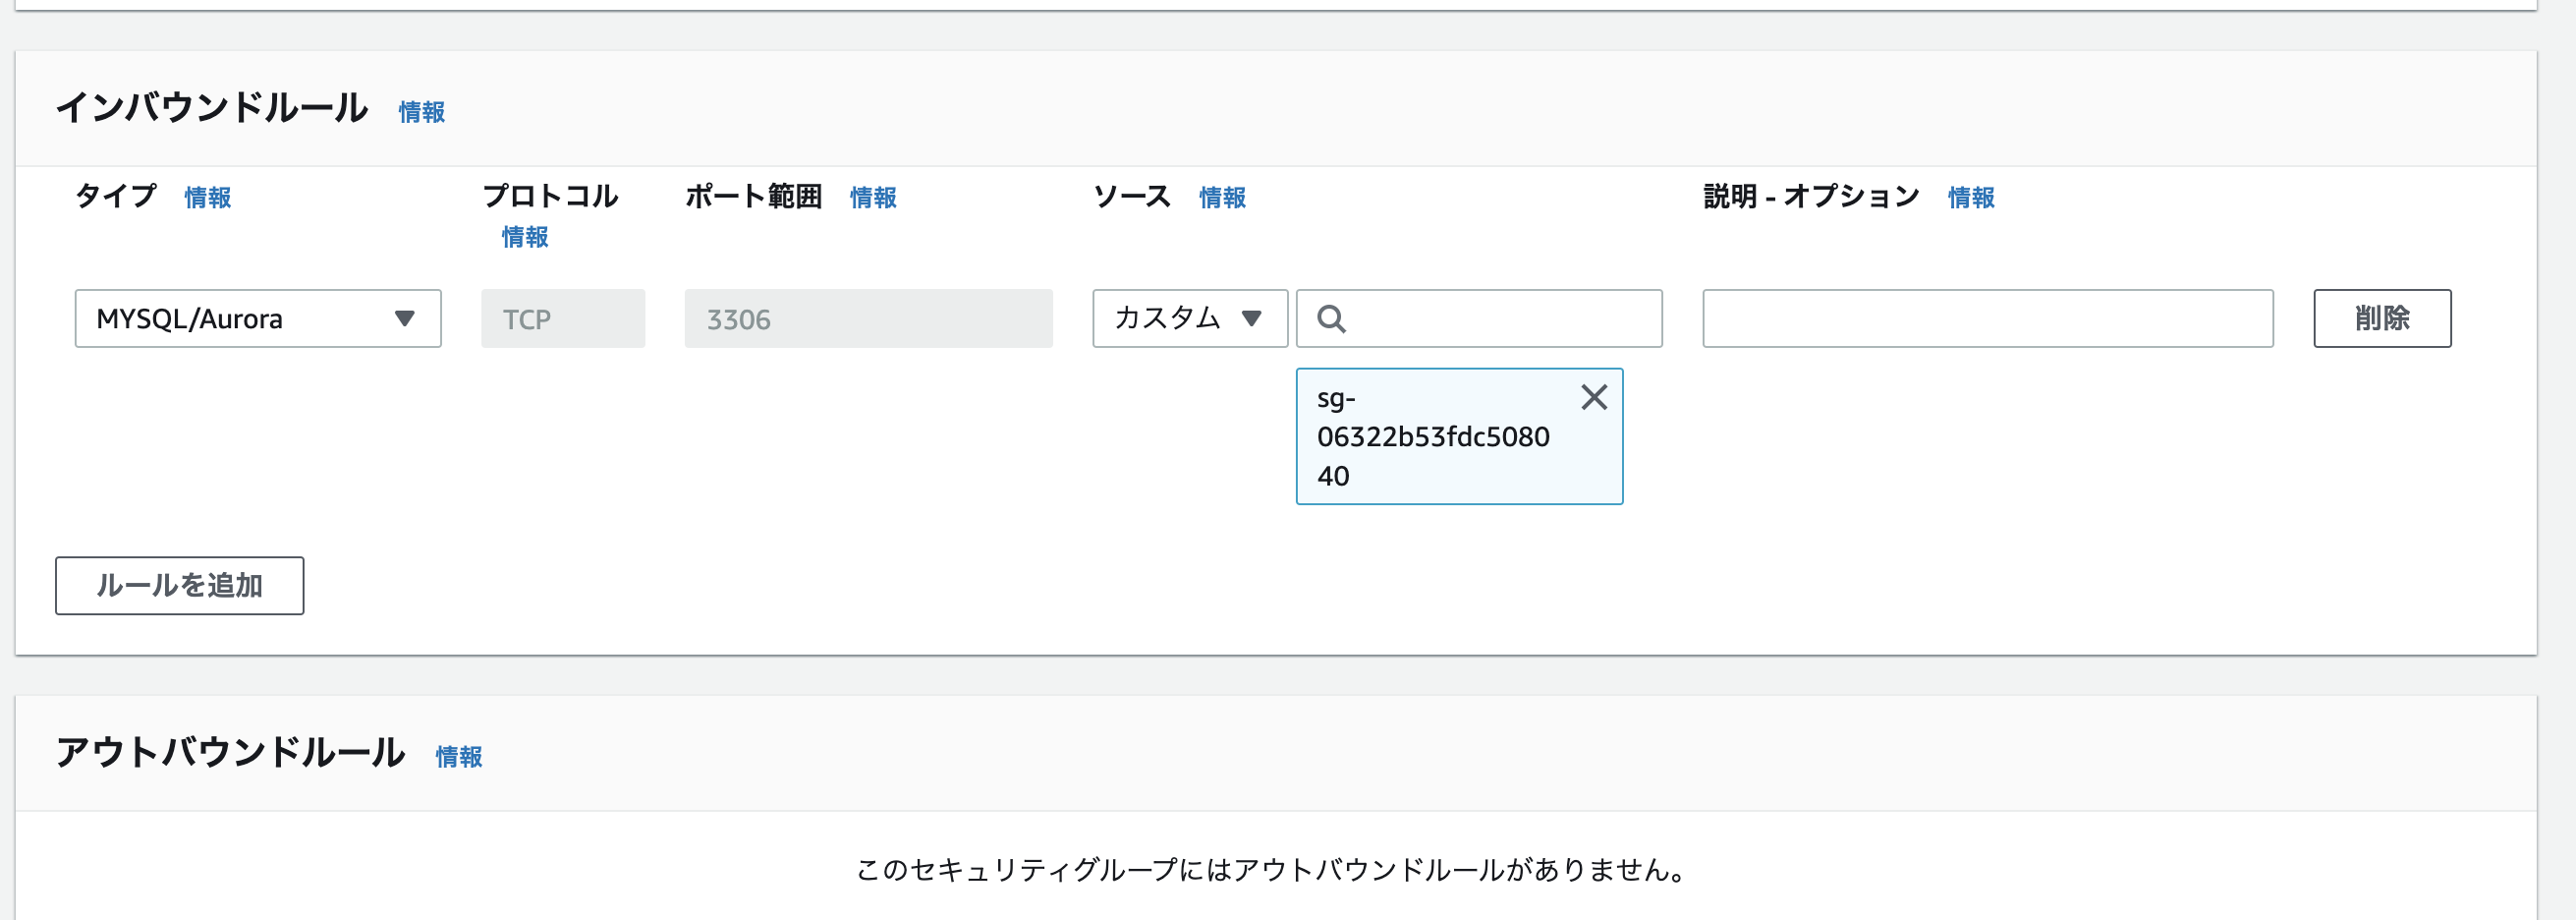Viewport: 2576px width, 920px height.
Task: Click the source search input box
Action: pyautogui.click(x=1480, y=318)
